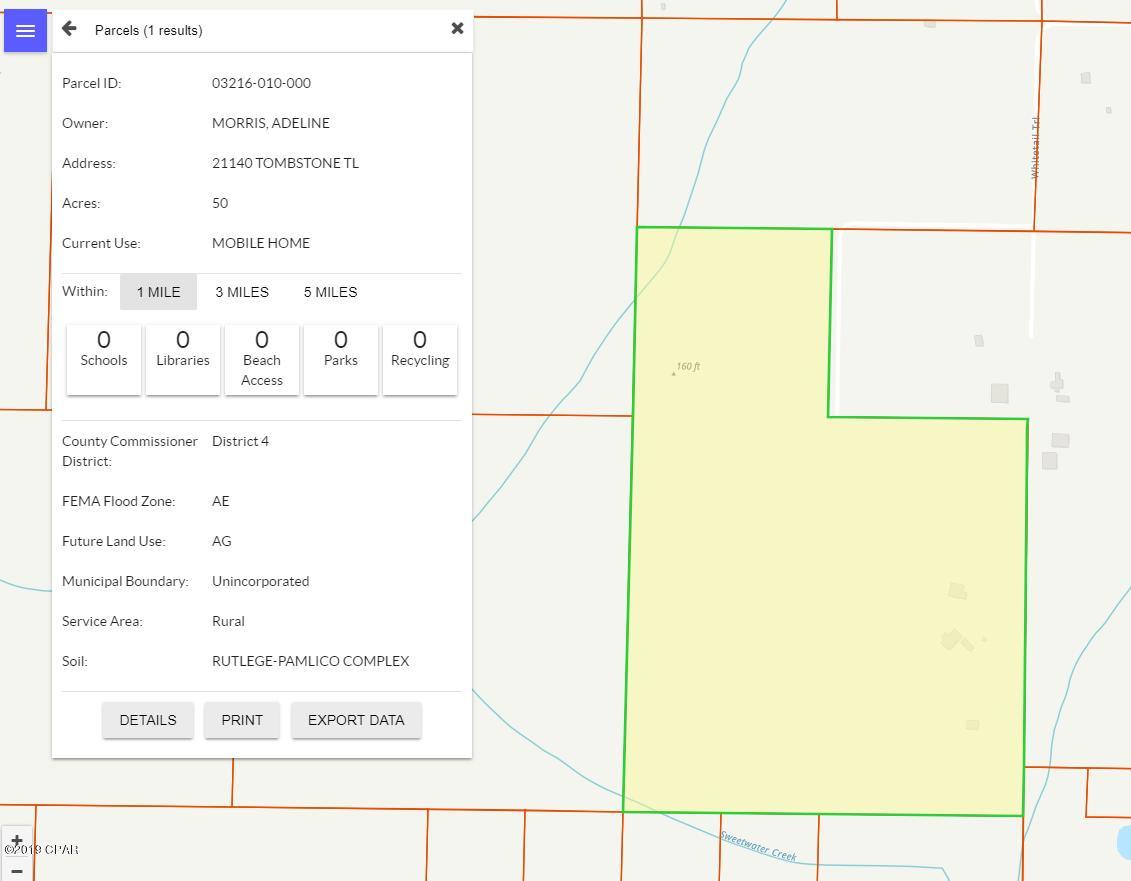Enable the 1 MILE radius filter
This screenshot has height=881, width=1131.
pos(157,291)
